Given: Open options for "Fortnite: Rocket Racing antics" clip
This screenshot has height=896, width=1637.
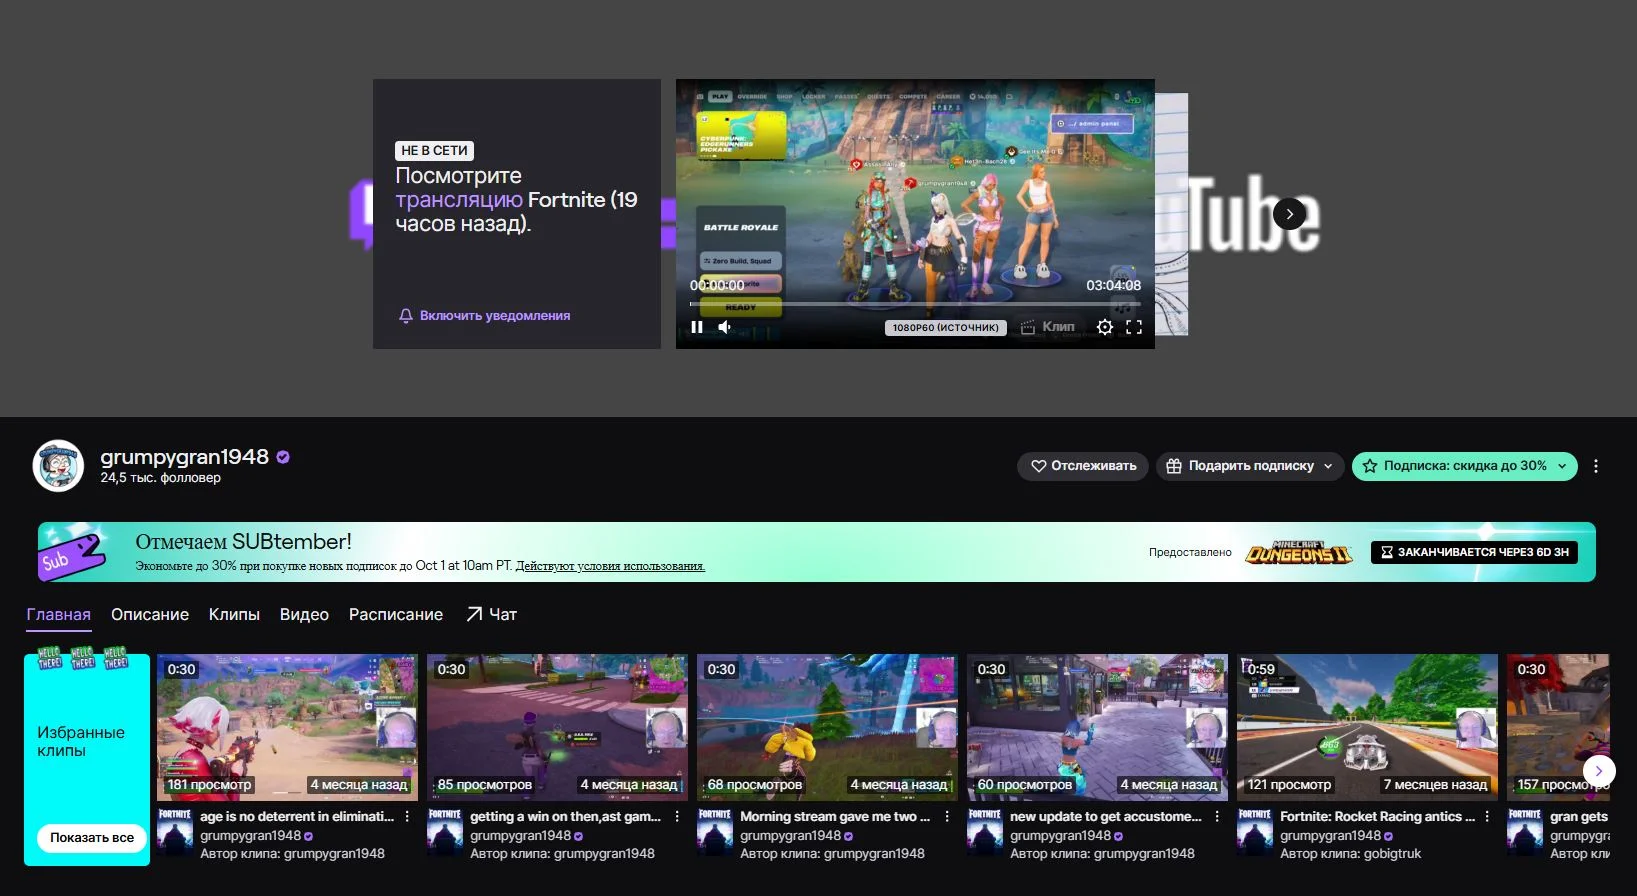Looking at the screenshot, I should 1487,817.
